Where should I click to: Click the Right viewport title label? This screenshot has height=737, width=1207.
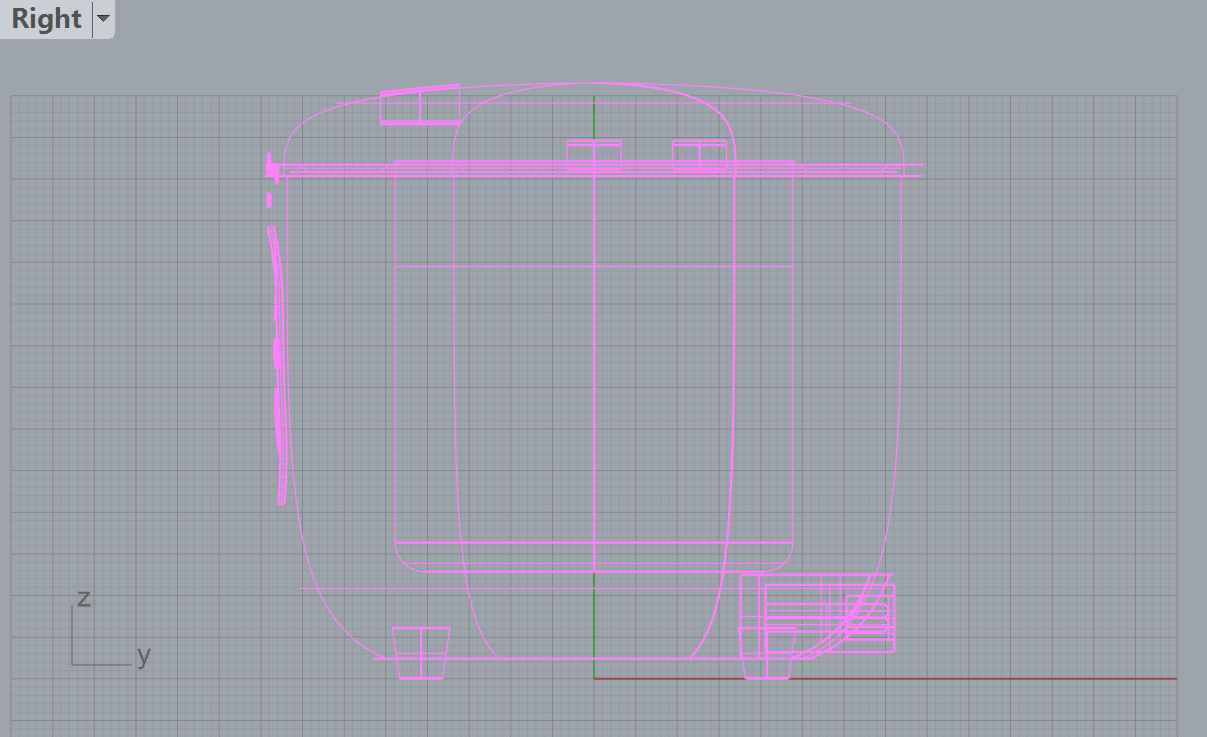point(46,19)
